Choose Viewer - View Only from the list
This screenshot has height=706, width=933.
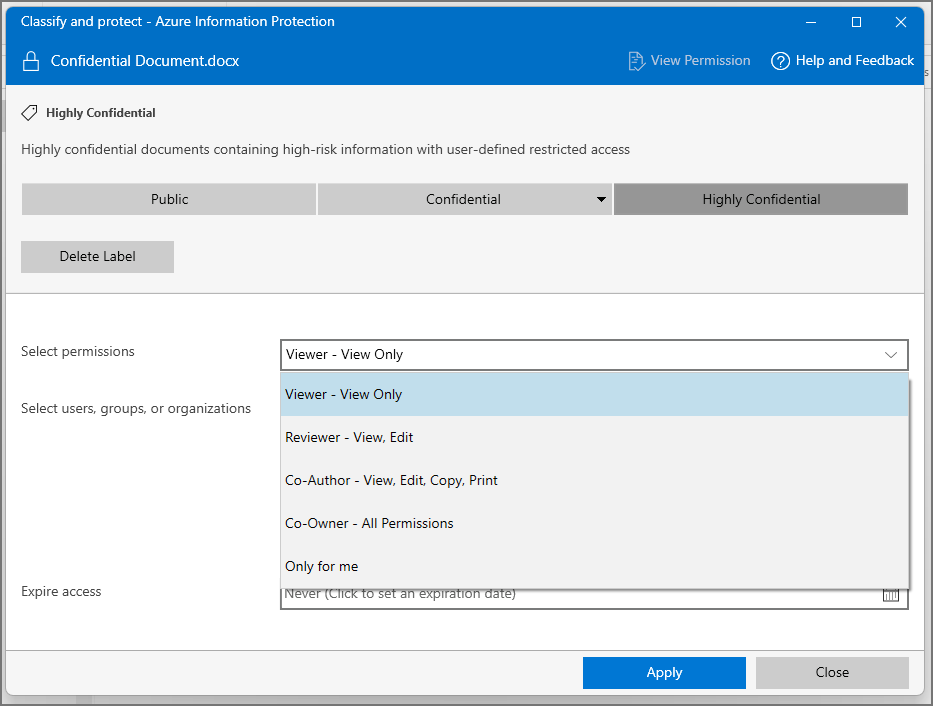[594, 394]
